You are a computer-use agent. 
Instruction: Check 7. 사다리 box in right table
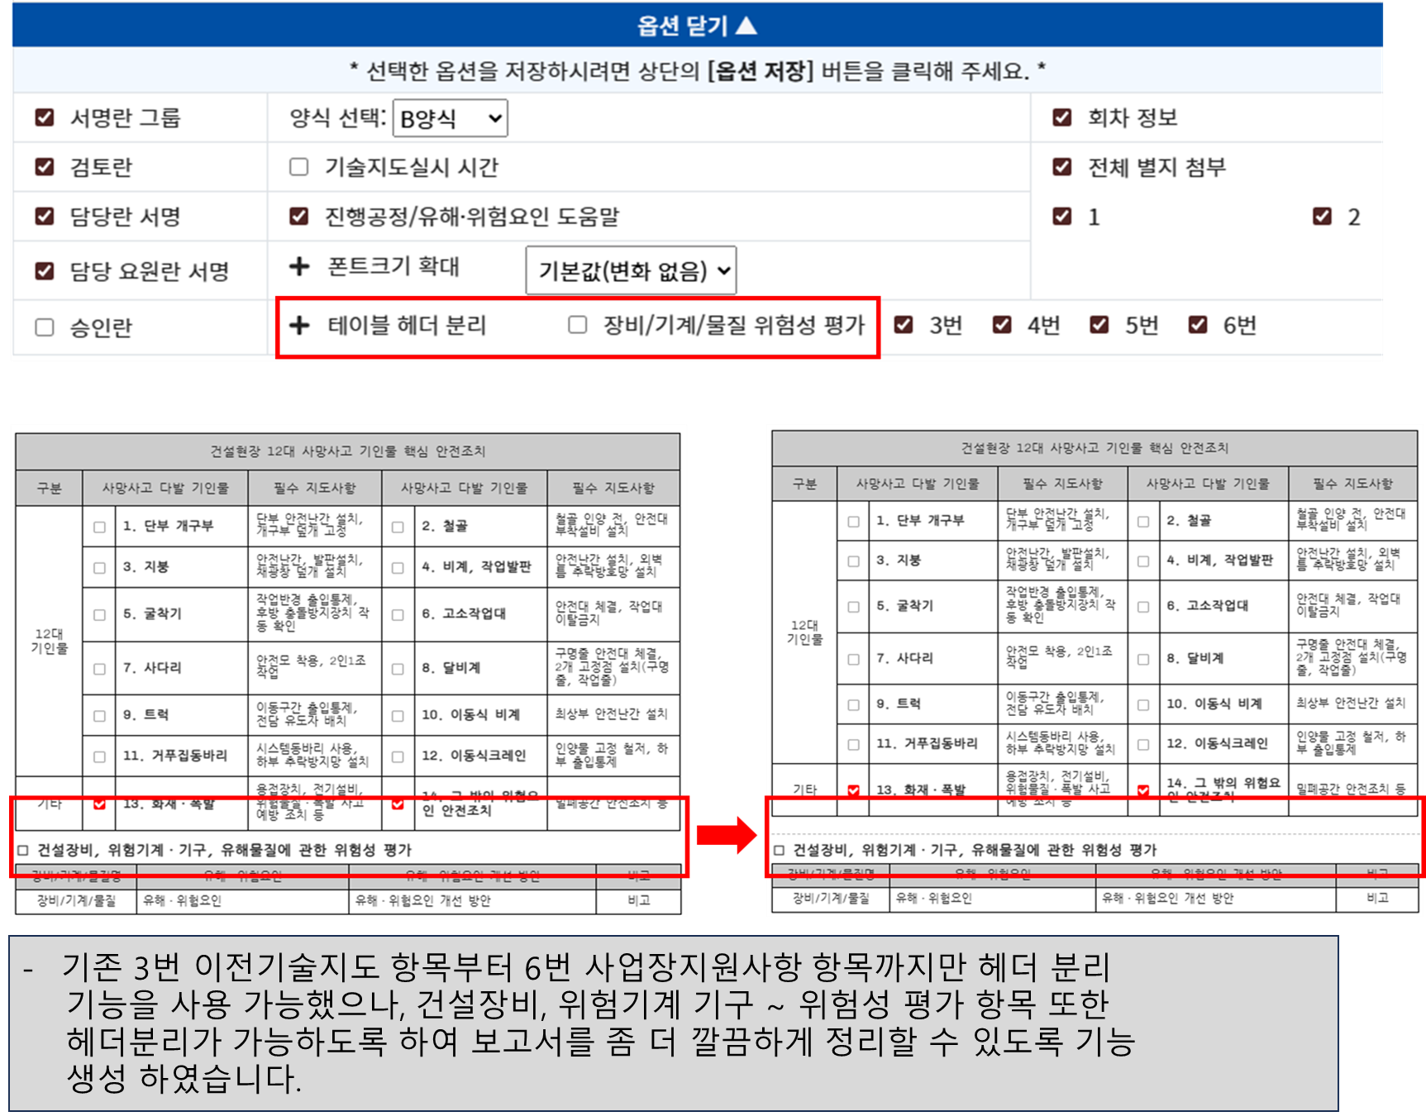(x=853, y=659)
